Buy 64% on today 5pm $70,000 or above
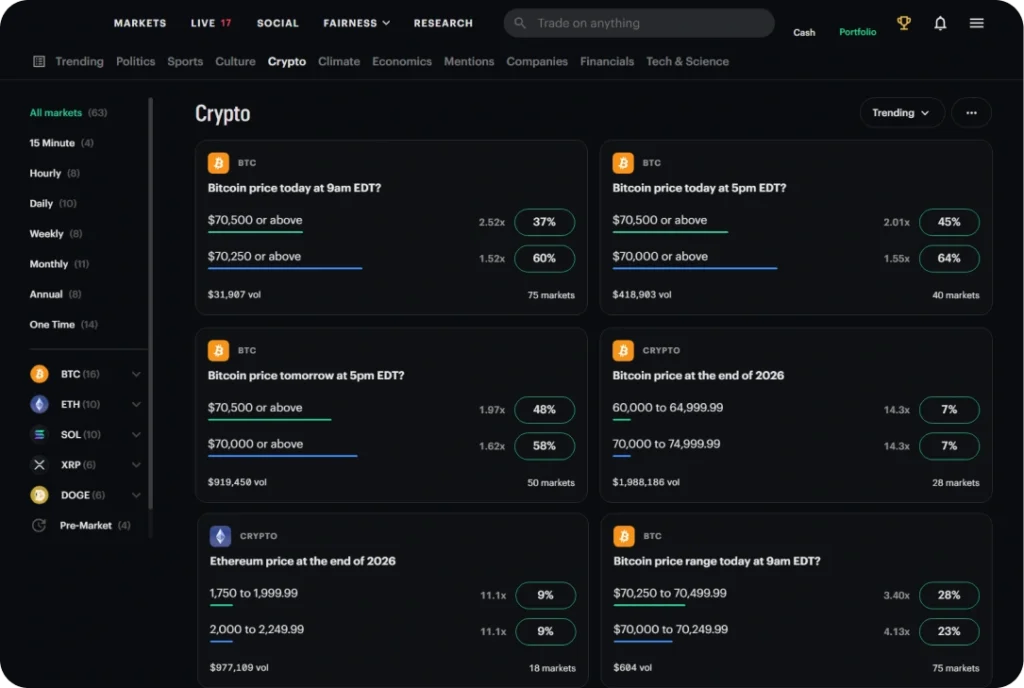The image size is (1024, 688). (949, 258)
